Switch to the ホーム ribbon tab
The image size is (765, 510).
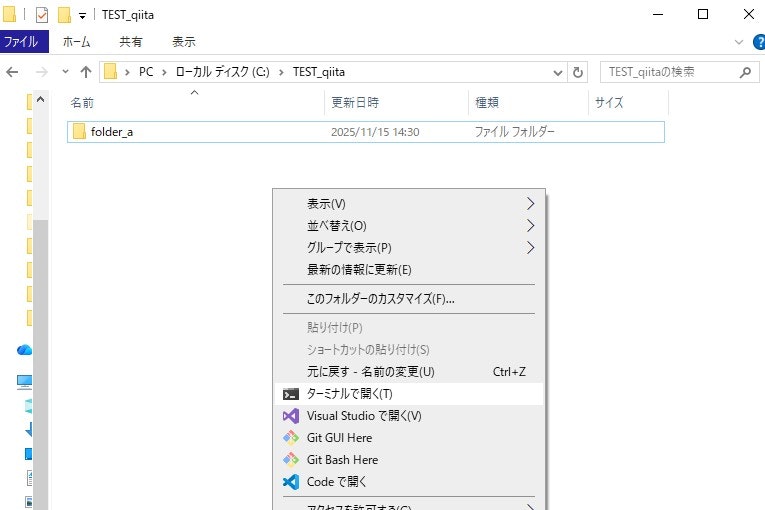pos(77,42)
